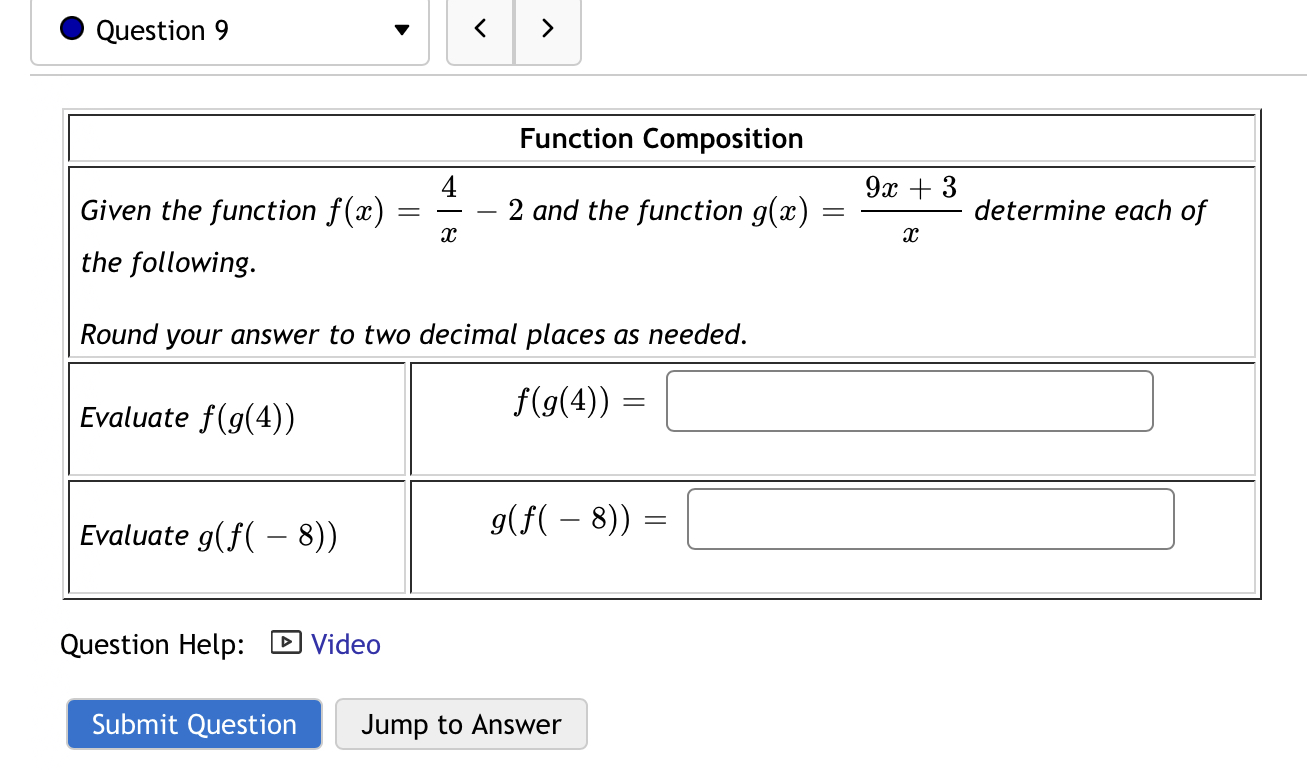Click into the f(g(4)) answer box
The height and width of the screenshot is (770, 1307).
click(x=908, y=400)
